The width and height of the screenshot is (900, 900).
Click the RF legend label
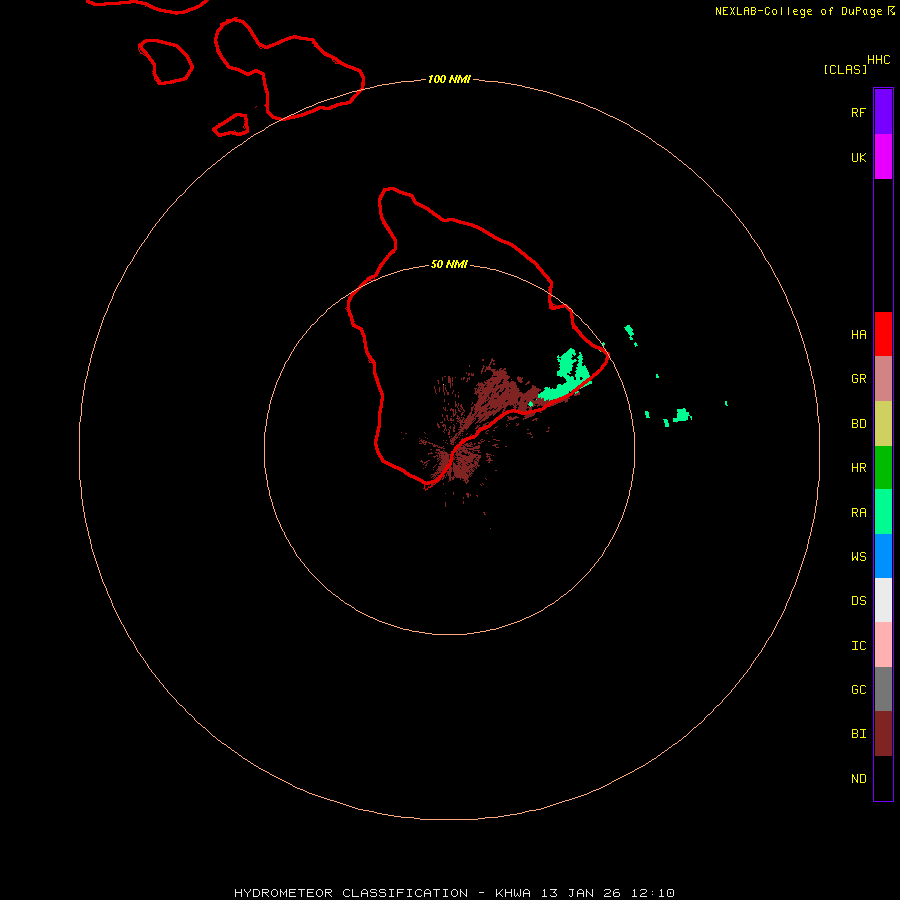click(x=858, y=112)
